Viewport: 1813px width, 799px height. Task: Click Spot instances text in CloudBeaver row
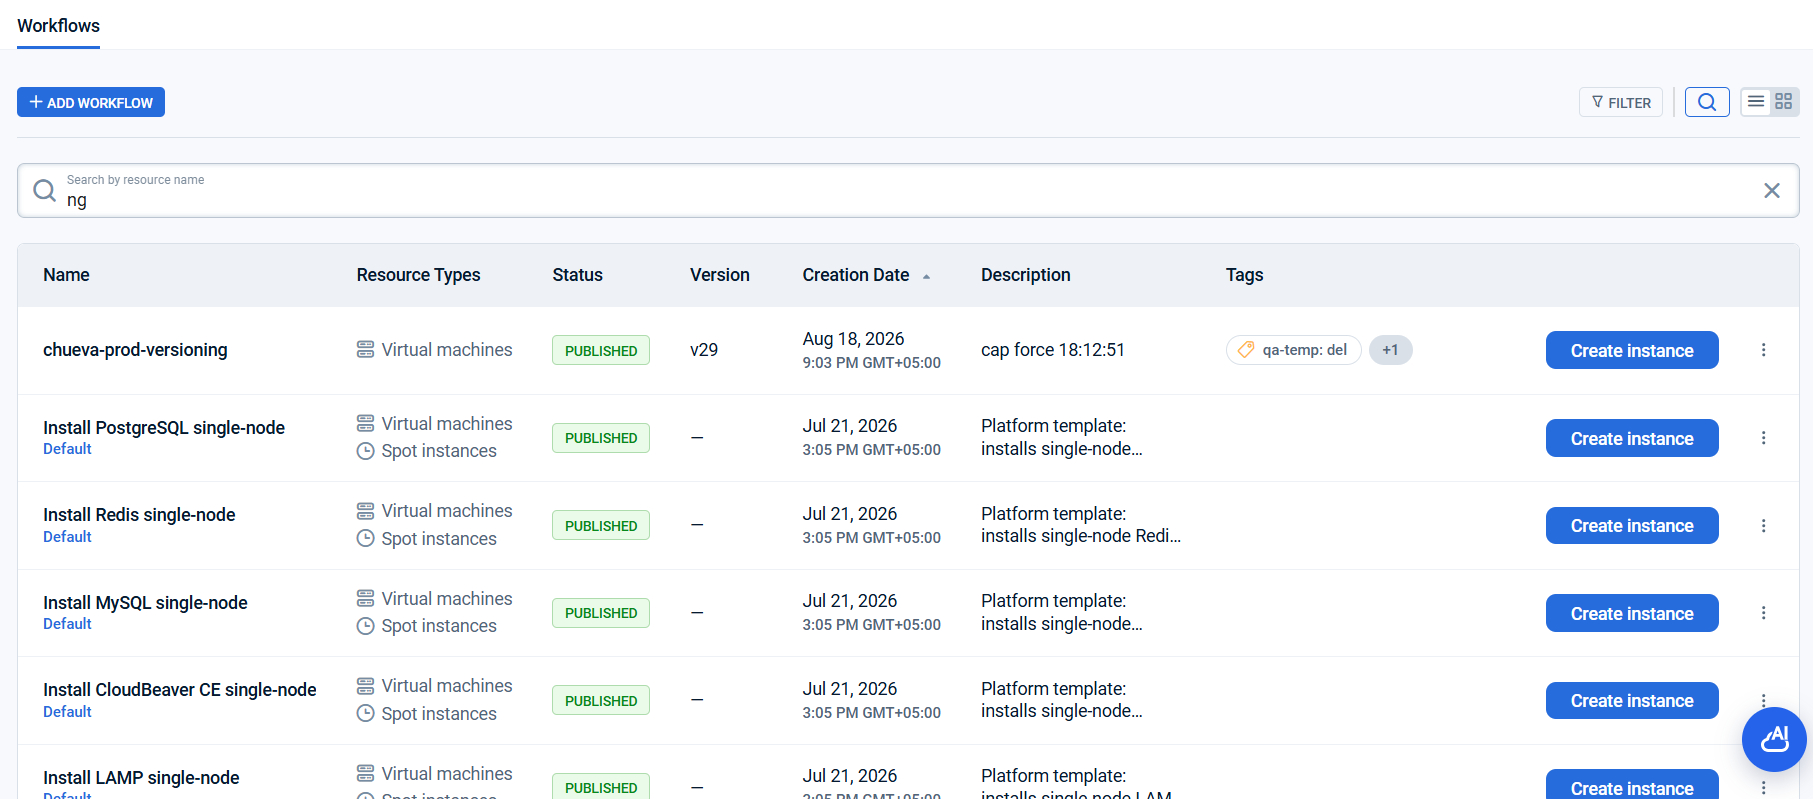[439, 714]
